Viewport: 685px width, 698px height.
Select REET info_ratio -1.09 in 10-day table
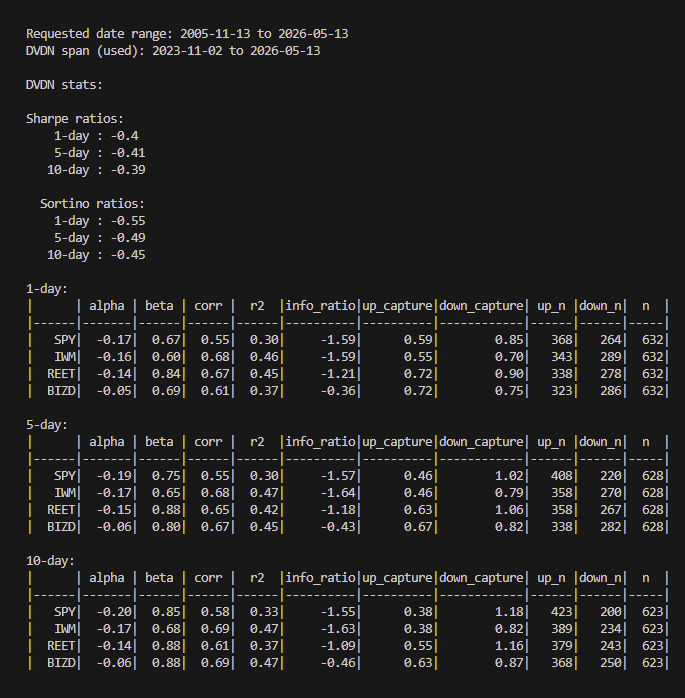pos(338,645)
